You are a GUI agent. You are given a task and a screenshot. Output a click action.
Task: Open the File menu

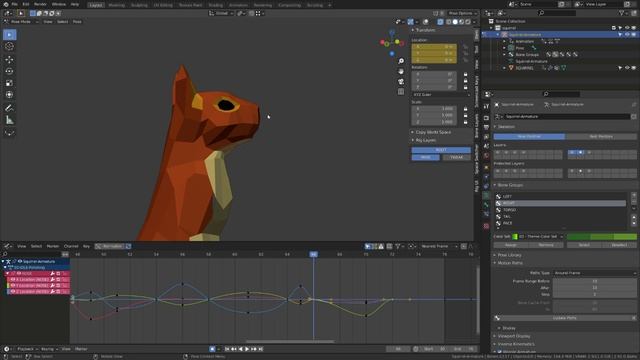coord(14,4)
